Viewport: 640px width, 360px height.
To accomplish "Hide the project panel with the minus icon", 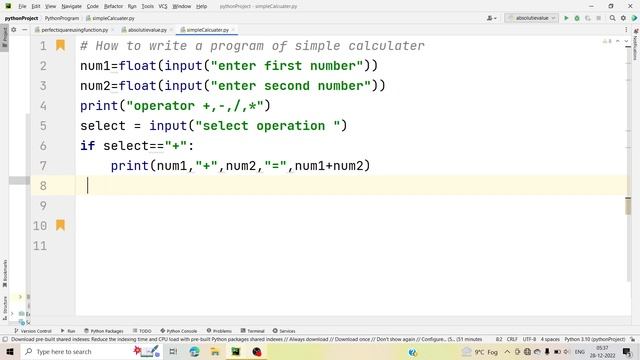I will (24, 30).
